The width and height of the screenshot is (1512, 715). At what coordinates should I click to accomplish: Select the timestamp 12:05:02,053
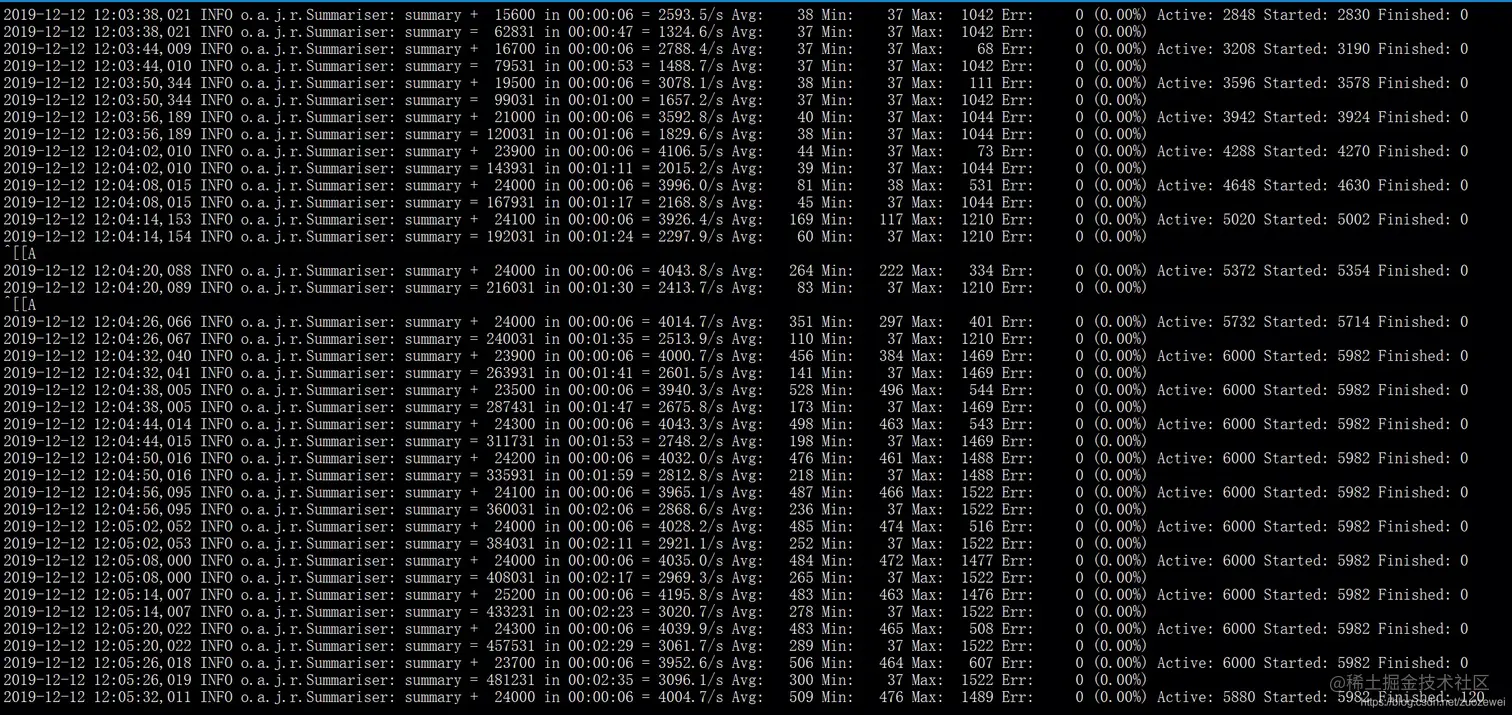coord(143,543)
